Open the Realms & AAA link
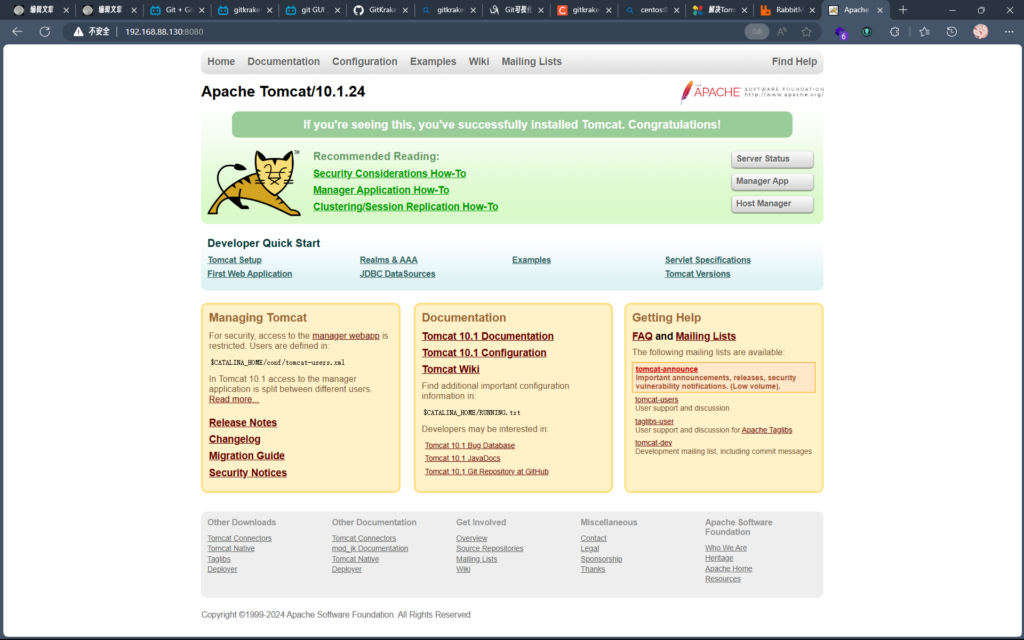1024x640 pixels. tap(389, 260)
